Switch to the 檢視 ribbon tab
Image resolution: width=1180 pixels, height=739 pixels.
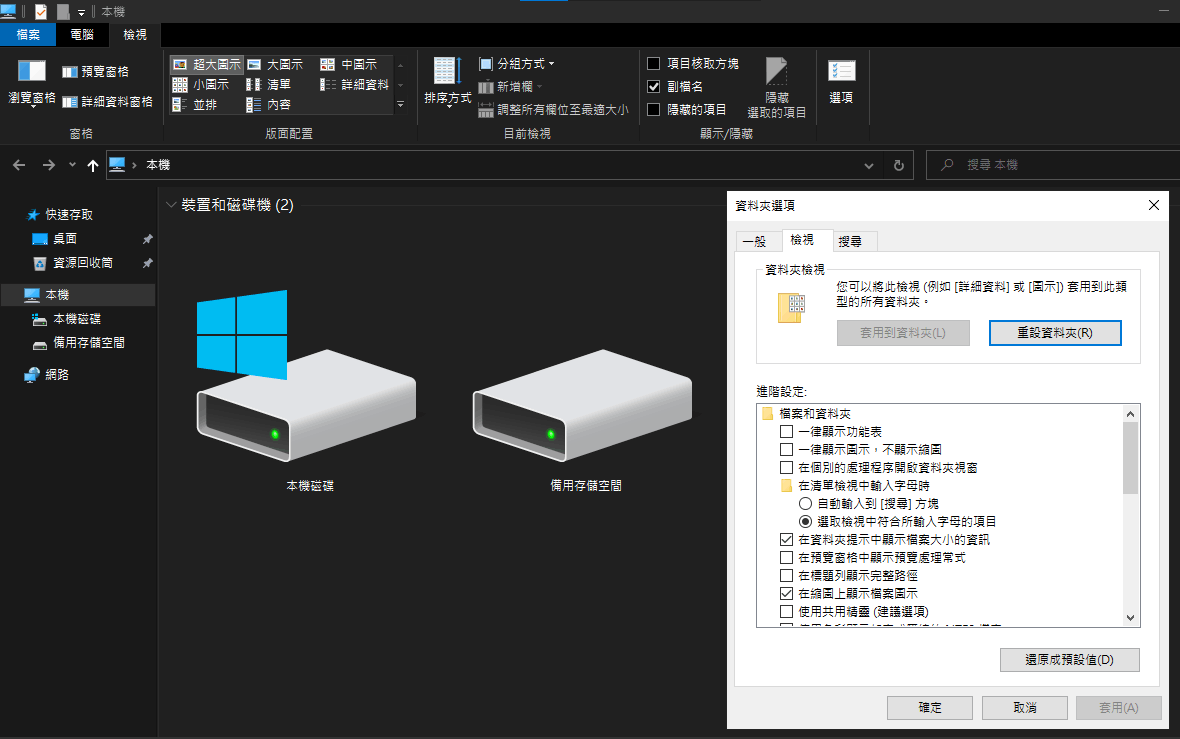pyautogui.click(x=135, y=35)
